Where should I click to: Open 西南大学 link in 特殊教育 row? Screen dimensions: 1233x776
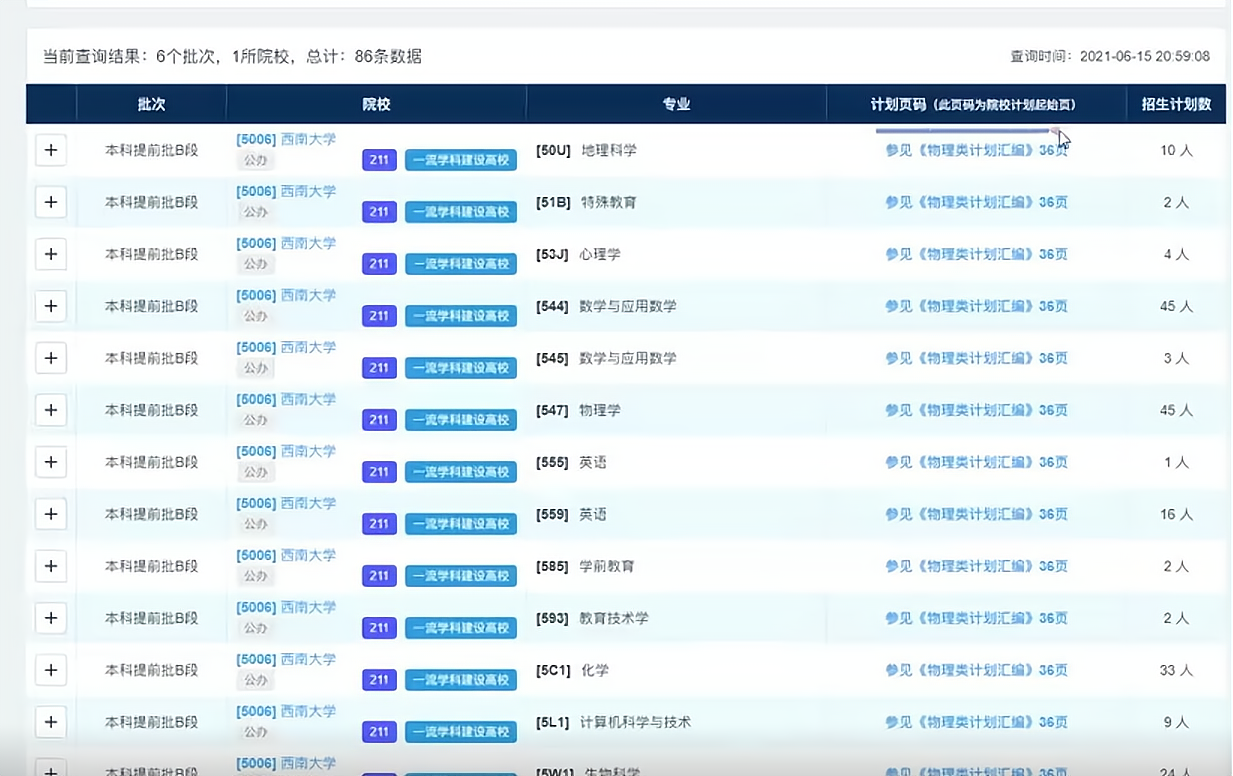coord(286,191)
